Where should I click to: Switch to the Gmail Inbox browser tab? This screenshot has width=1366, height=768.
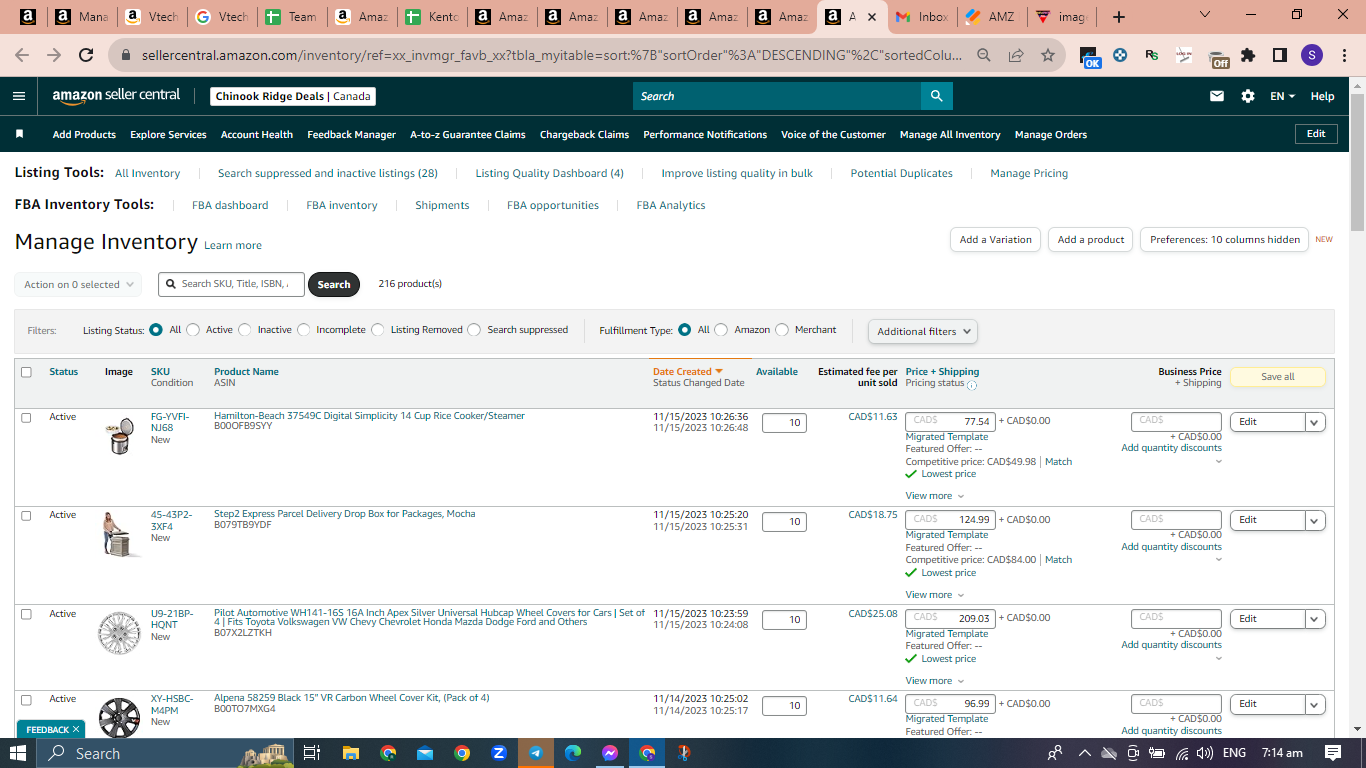(x=921, y=17)
